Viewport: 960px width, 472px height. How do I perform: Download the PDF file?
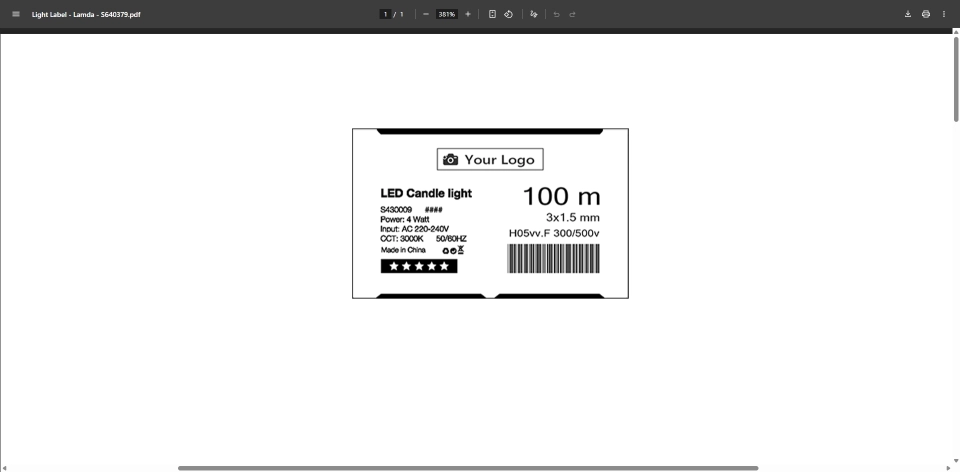click(908, 14)
